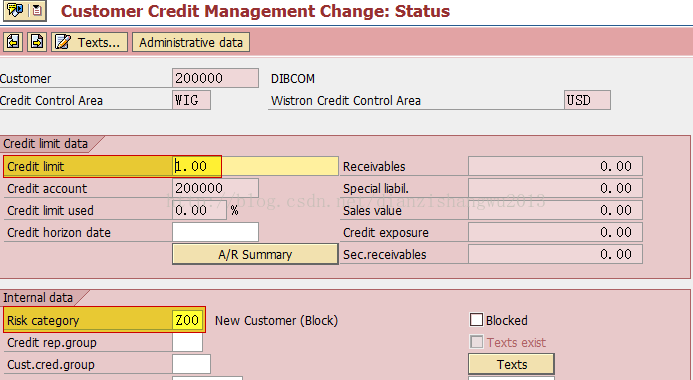Viewport: 693px width, 380px height.
Task: Click the Risk category field Z00
Action: click(188, 320)
